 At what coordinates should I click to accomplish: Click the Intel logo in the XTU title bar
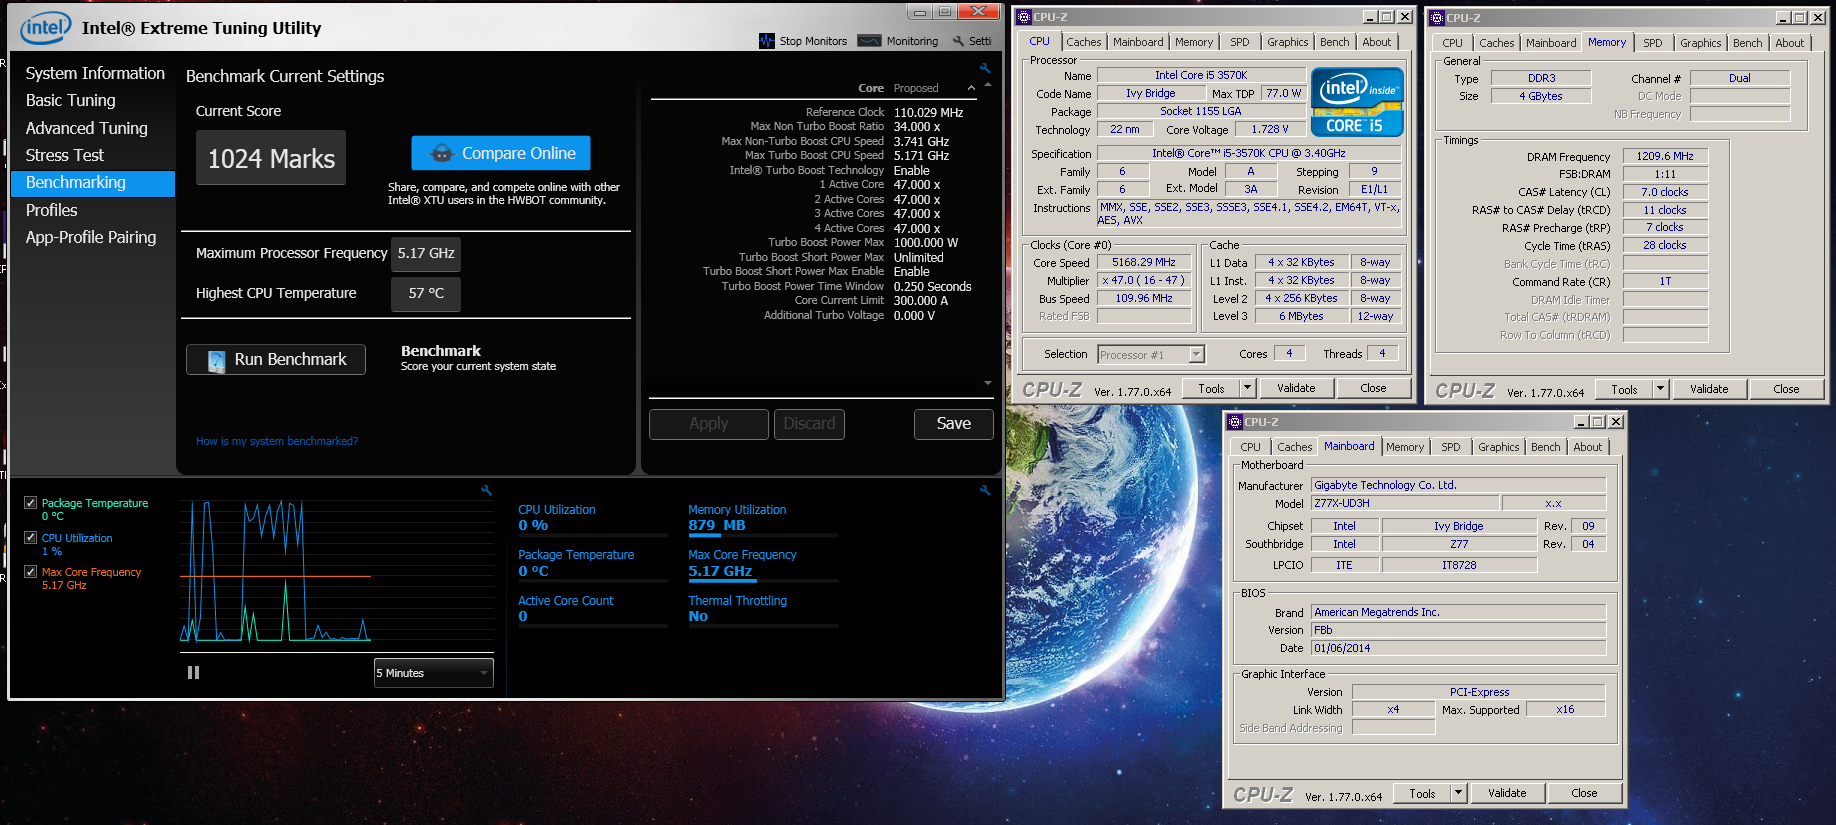tap(45, 27)
